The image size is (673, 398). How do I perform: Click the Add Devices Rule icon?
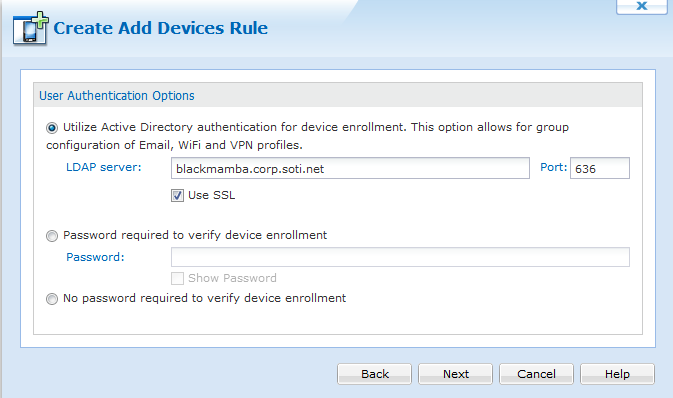pos(30,28)
